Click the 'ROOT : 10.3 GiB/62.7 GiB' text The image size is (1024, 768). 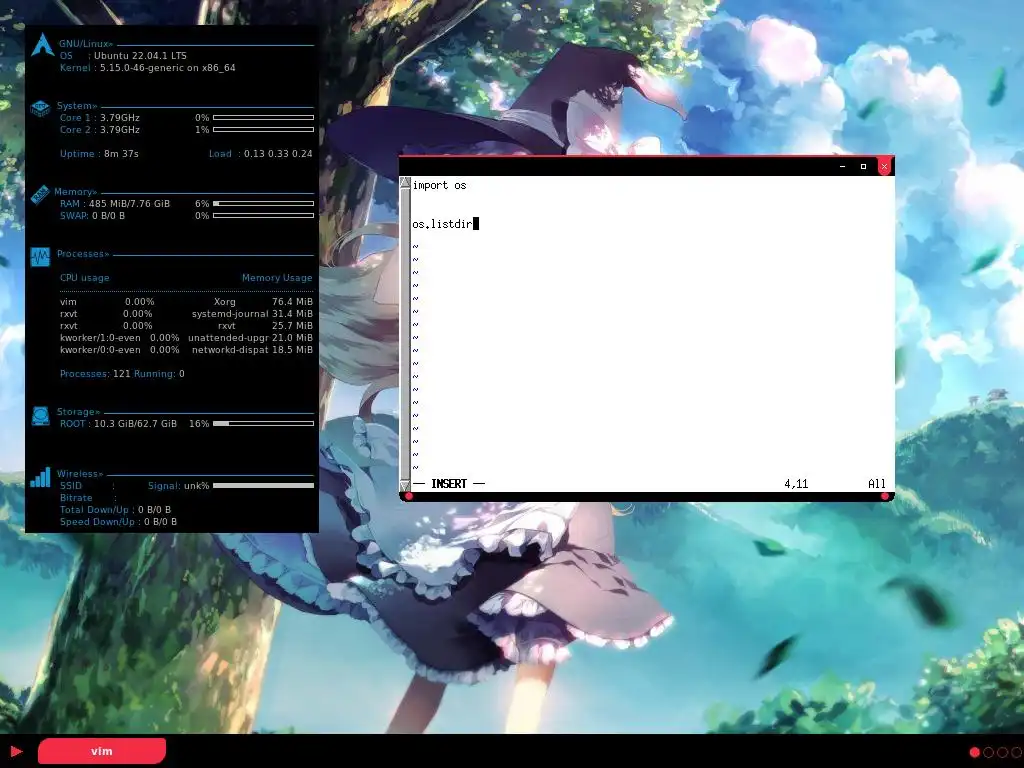coord(118,423)
